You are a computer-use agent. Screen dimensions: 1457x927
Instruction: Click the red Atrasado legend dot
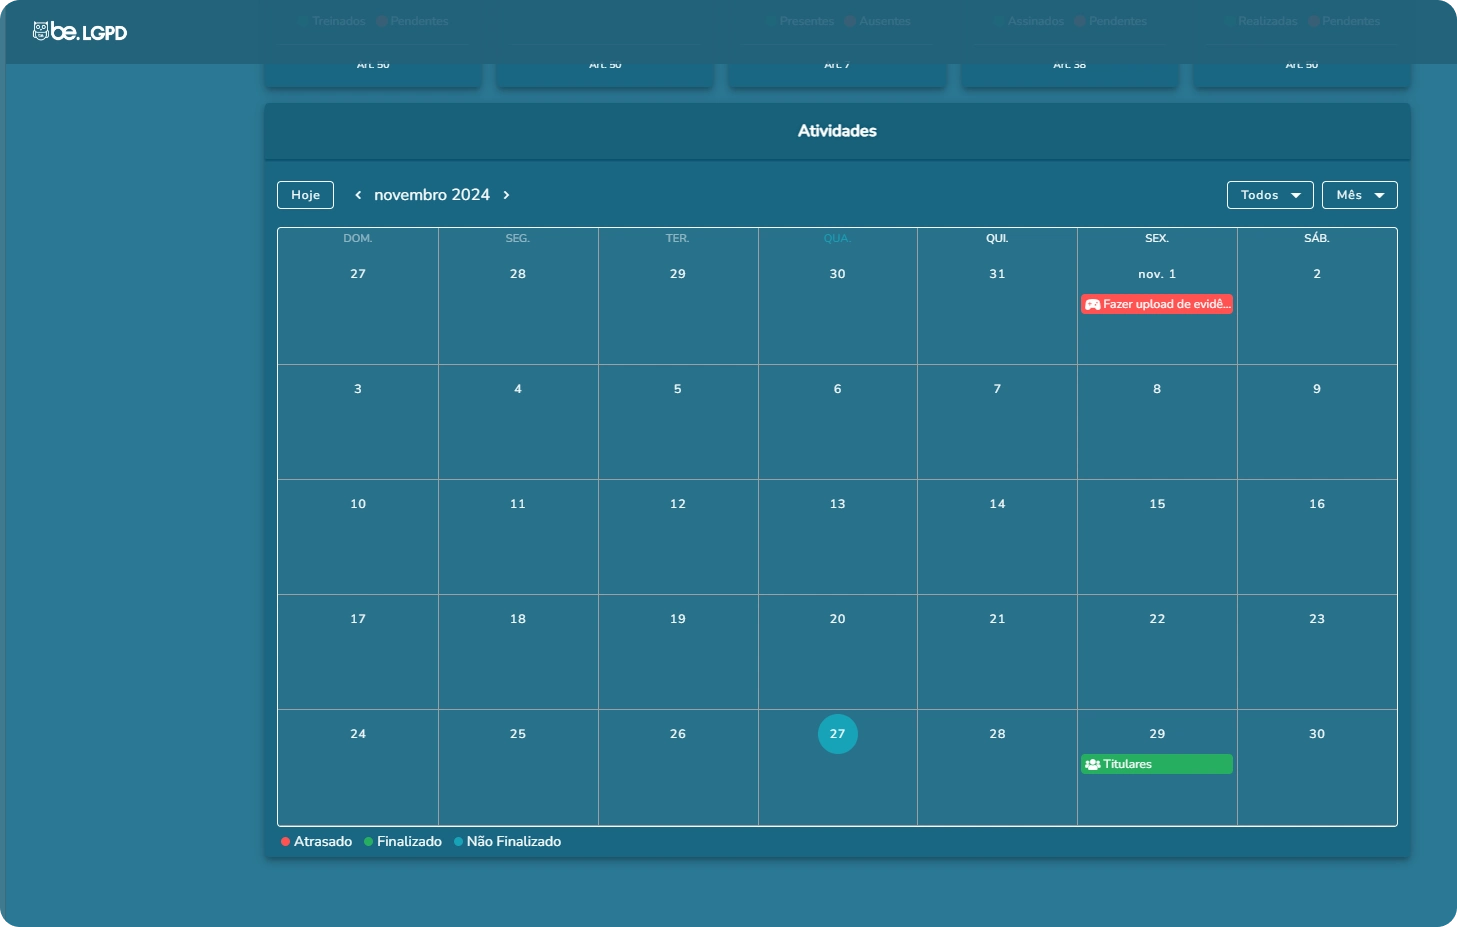click(x=286, y=842)
